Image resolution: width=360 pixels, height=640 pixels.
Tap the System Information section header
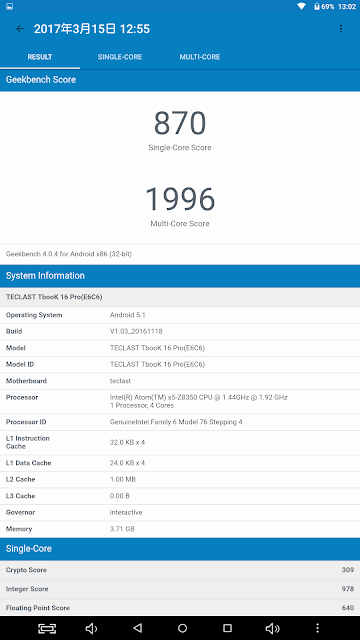[180, 276]
